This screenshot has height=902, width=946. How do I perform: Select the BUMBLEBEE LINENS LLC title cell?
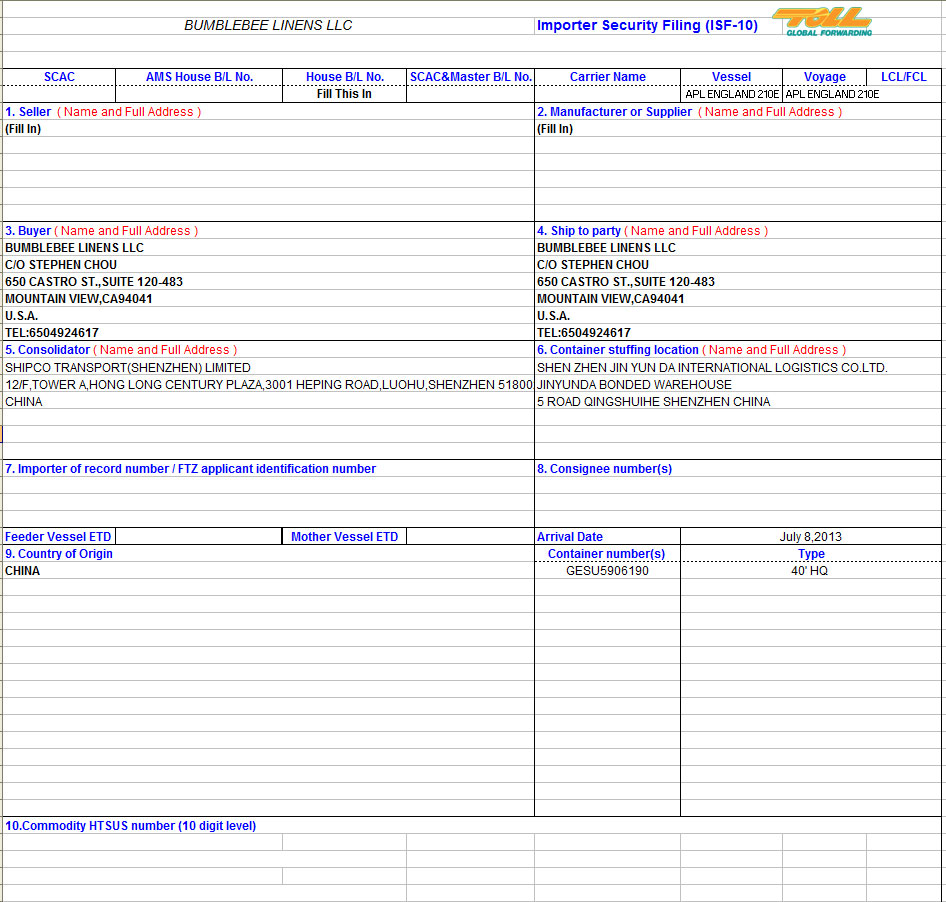(x=268, y=25)
